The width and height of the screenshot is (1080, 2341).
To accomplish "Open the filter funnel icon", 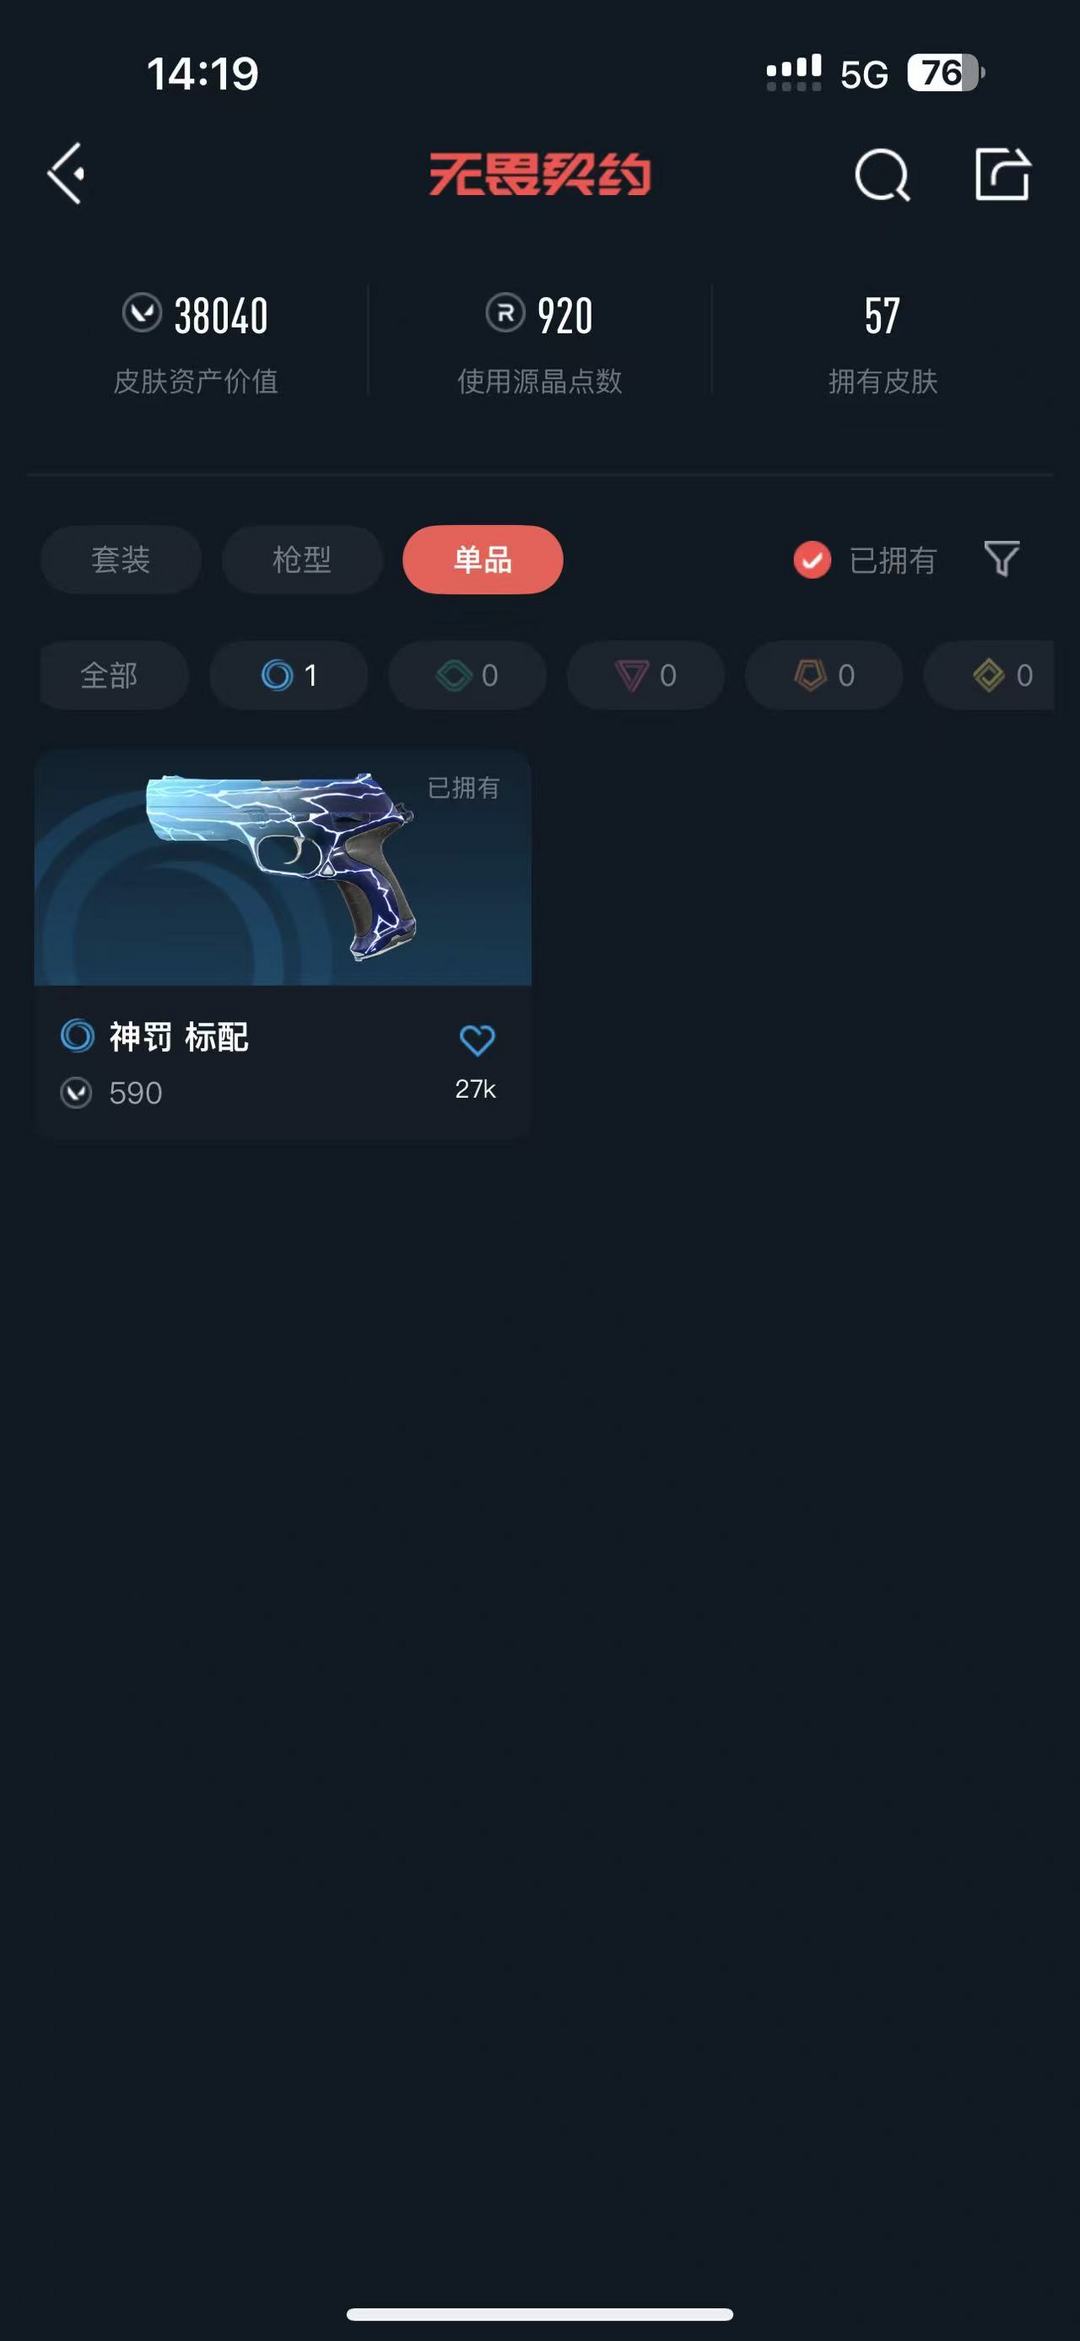I will pyautogui.click(x=1001, y=559).
